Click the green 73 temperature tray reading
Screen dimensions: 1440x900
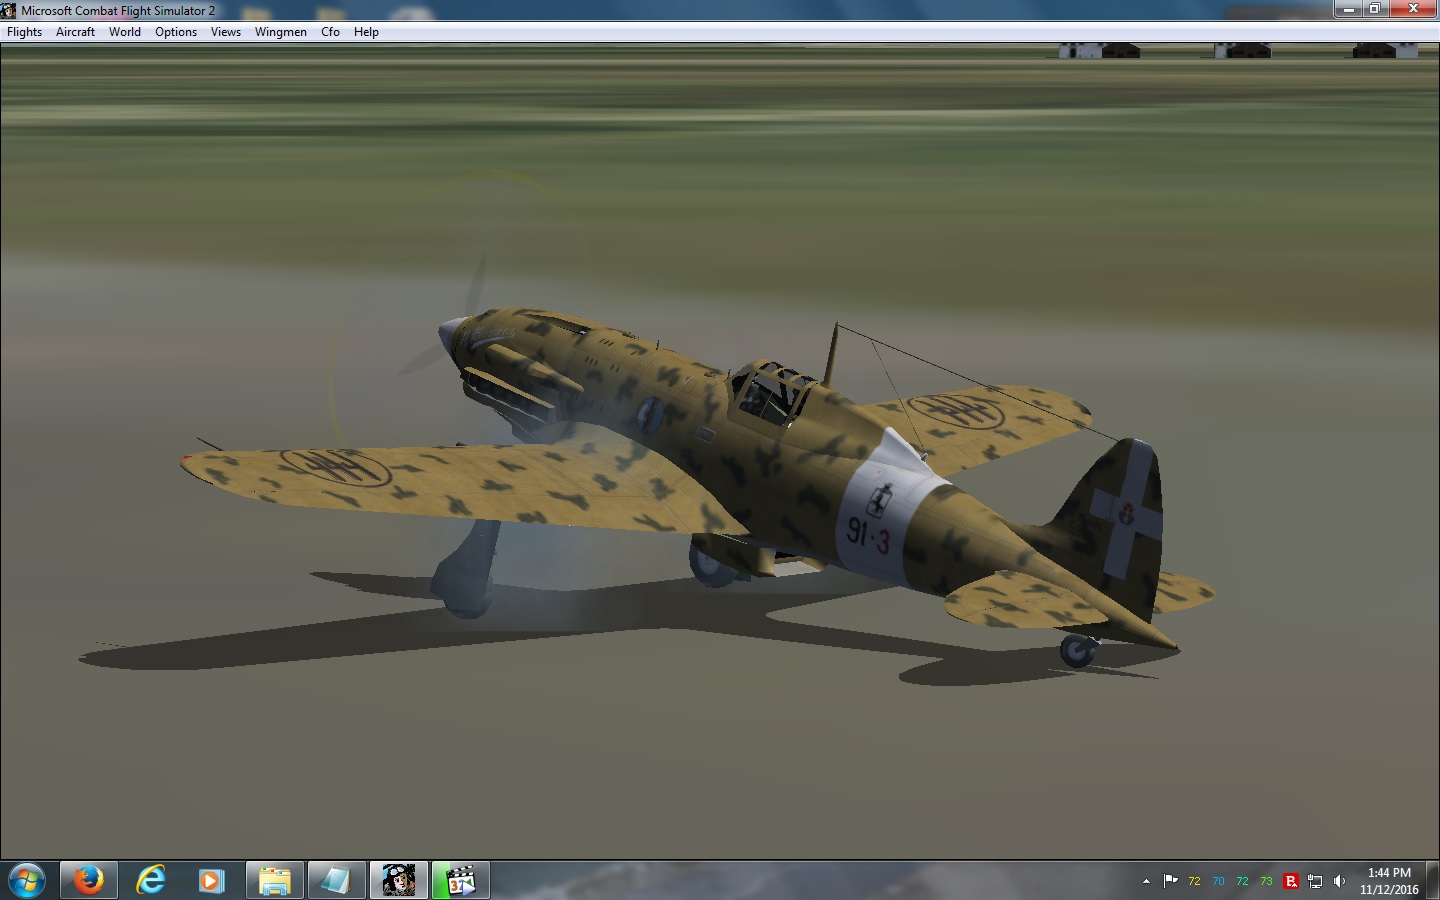click(1266, 881)
